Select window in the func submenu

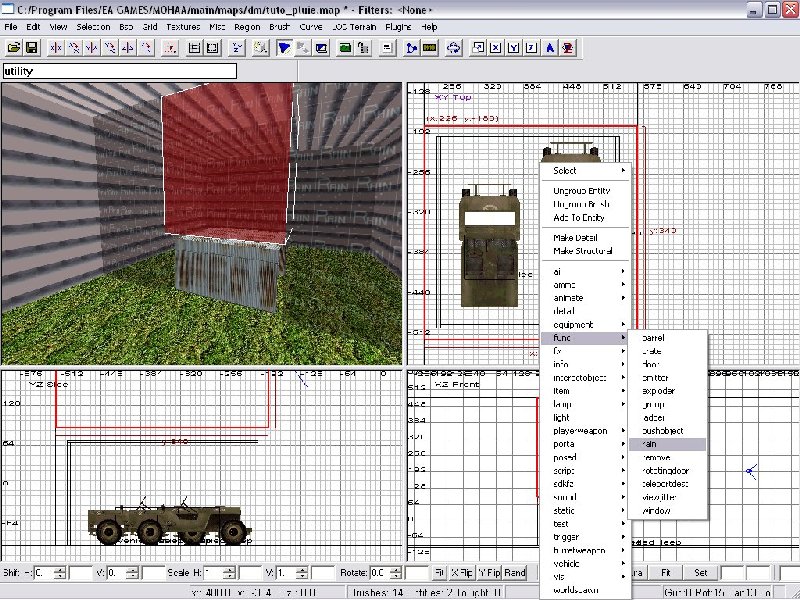(667, 510)
